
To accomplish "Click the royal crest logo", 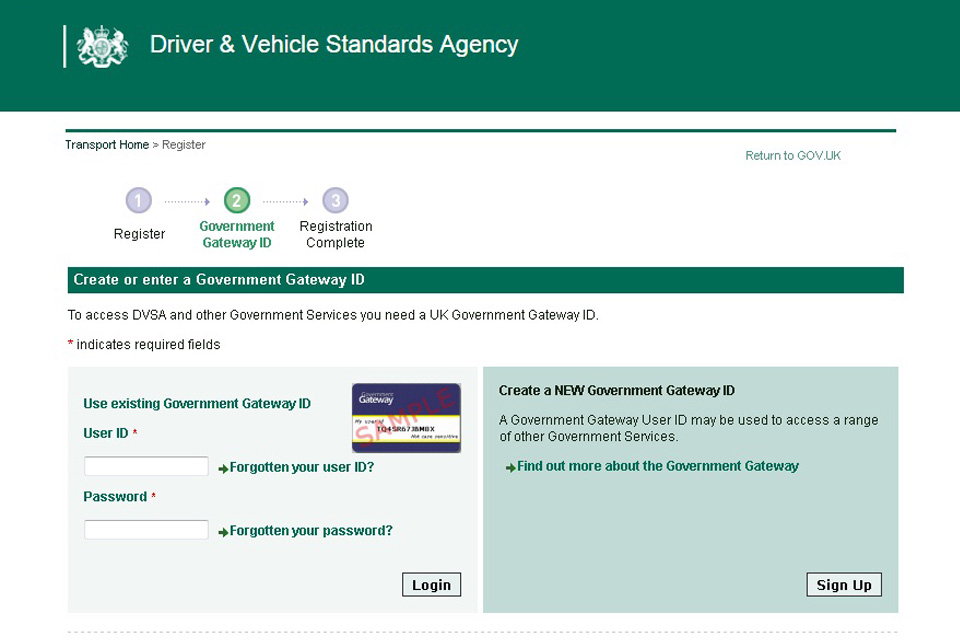I will tap(102, 46).
